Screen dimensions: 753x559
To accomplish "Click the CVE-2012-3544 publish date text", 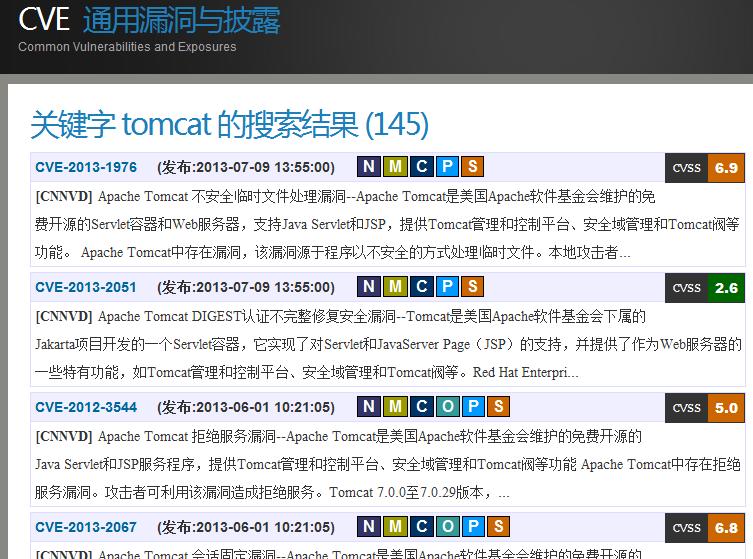I will 246,407.
